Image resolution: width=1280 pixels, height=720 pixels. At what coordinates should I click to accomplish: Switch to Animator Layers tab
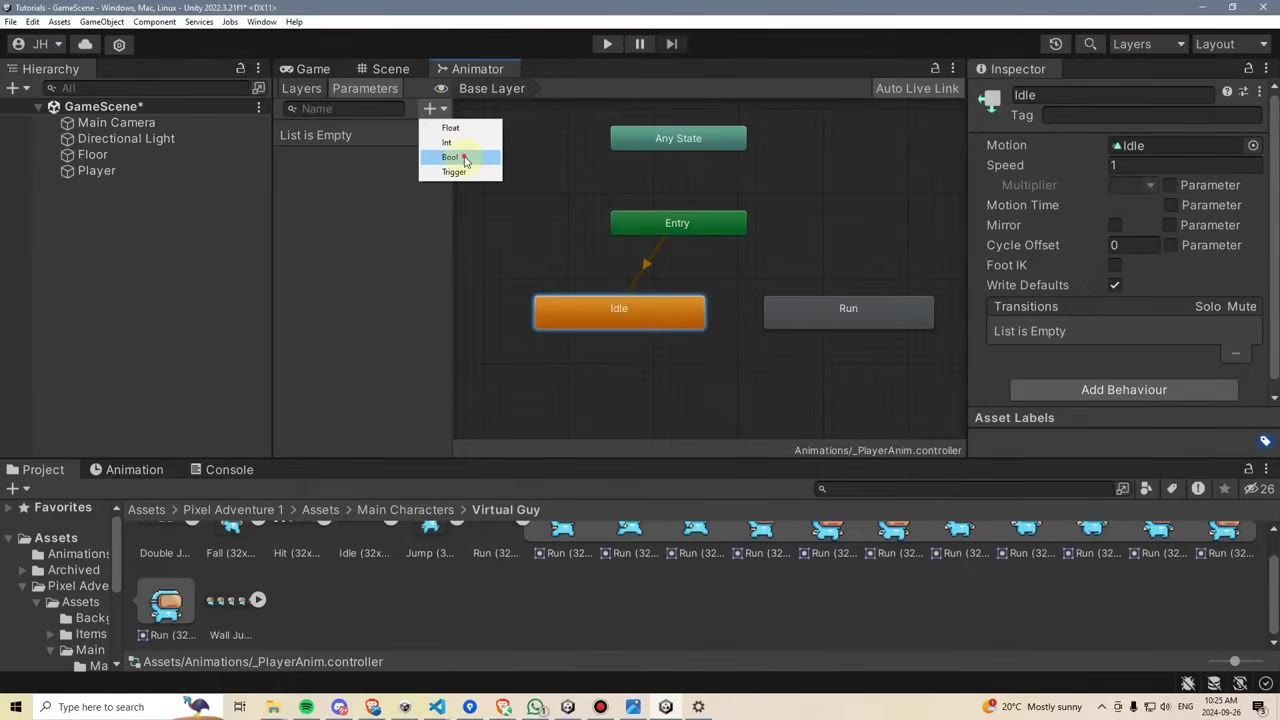pyautogui.click(x=301, y=88)
